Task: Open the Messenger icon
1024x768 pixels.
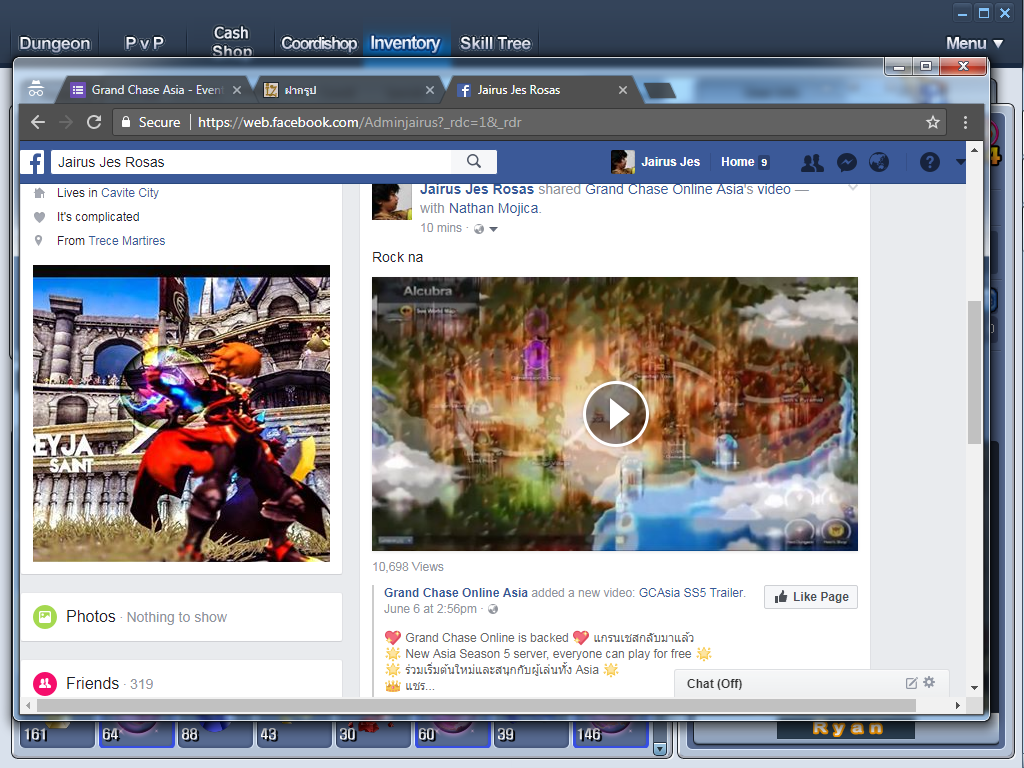Action: pyautogui.click(x=846, y=163)
